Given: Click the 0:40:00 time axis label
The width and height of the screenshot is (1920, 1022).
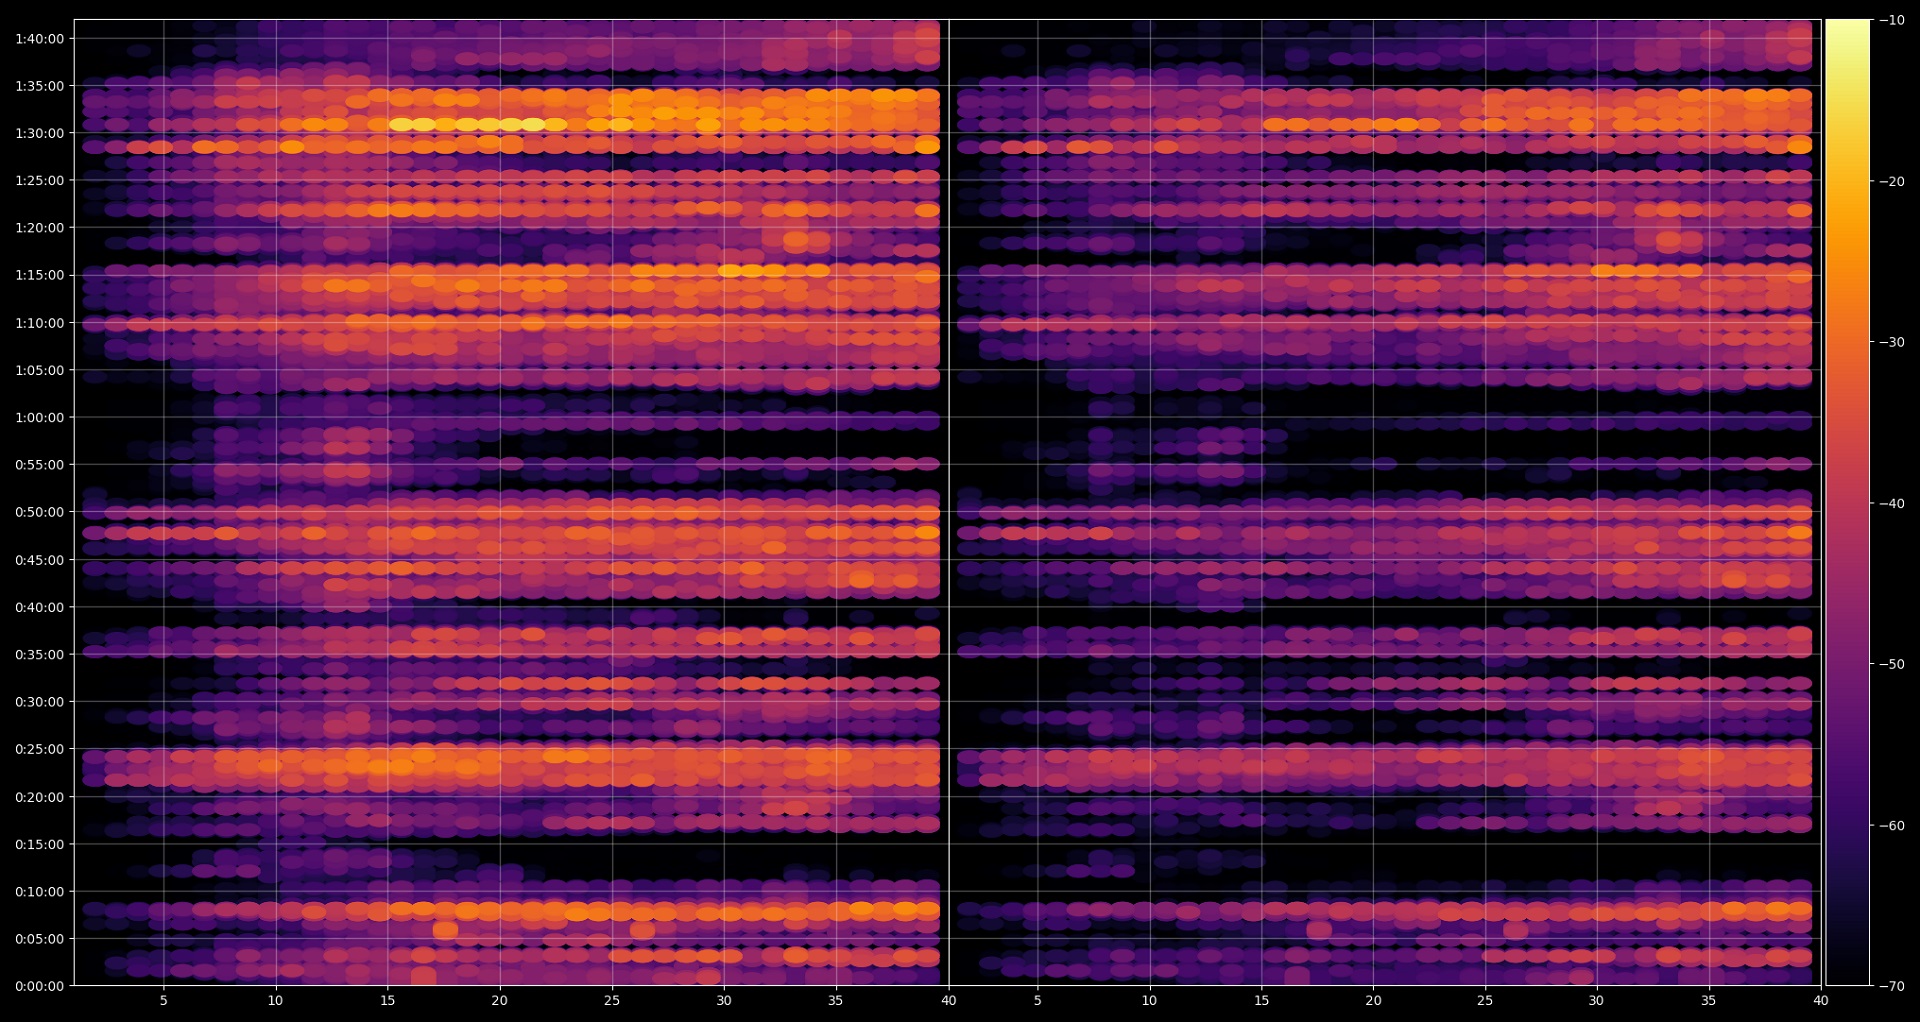Looking at the screenshot, I should (39, 607).
